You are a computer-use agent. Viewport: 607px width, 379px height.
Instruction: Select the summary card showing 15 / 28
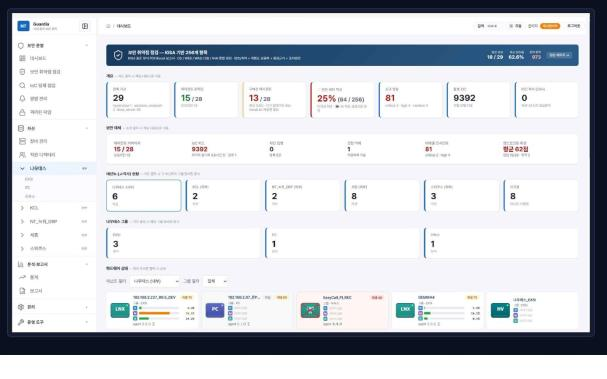coord(206,99)
